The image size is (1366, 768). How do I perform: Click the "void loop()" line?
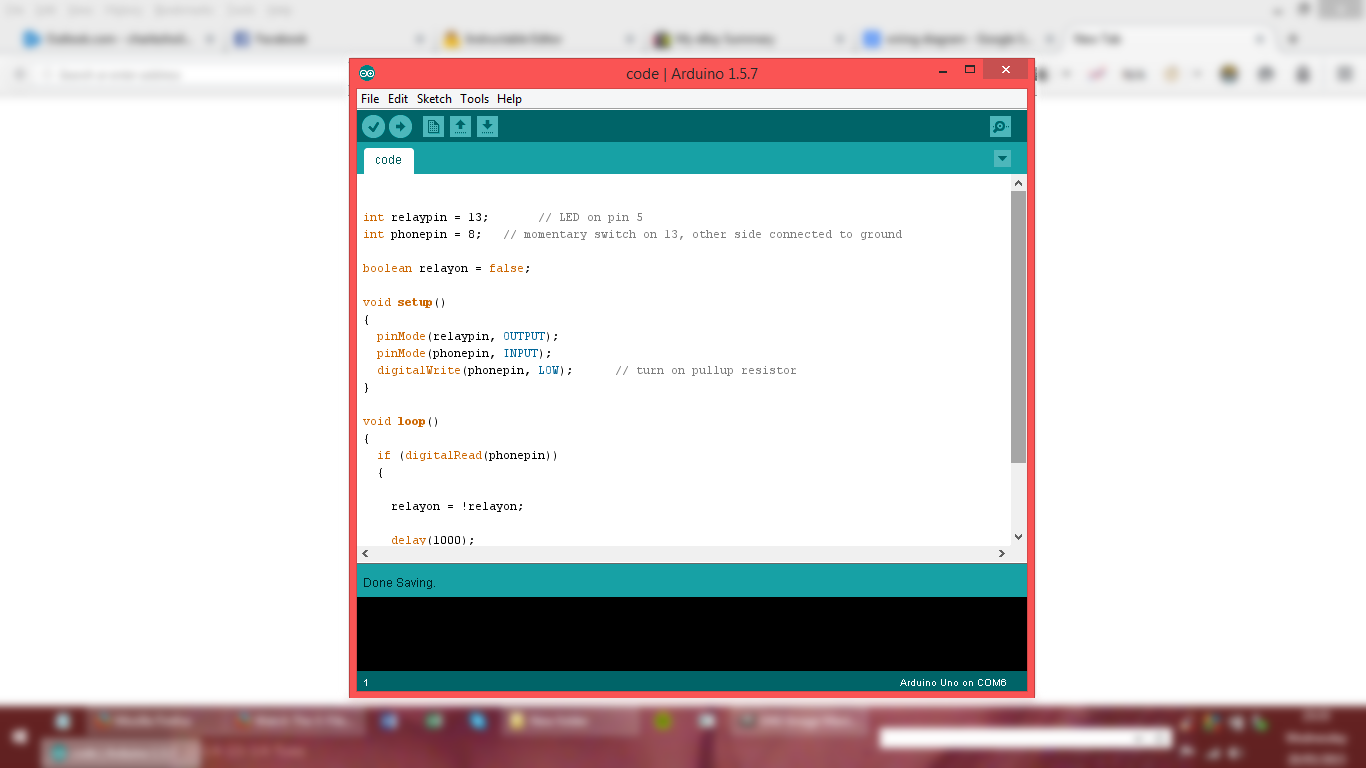pyautogui.click(x=401, y=421)
